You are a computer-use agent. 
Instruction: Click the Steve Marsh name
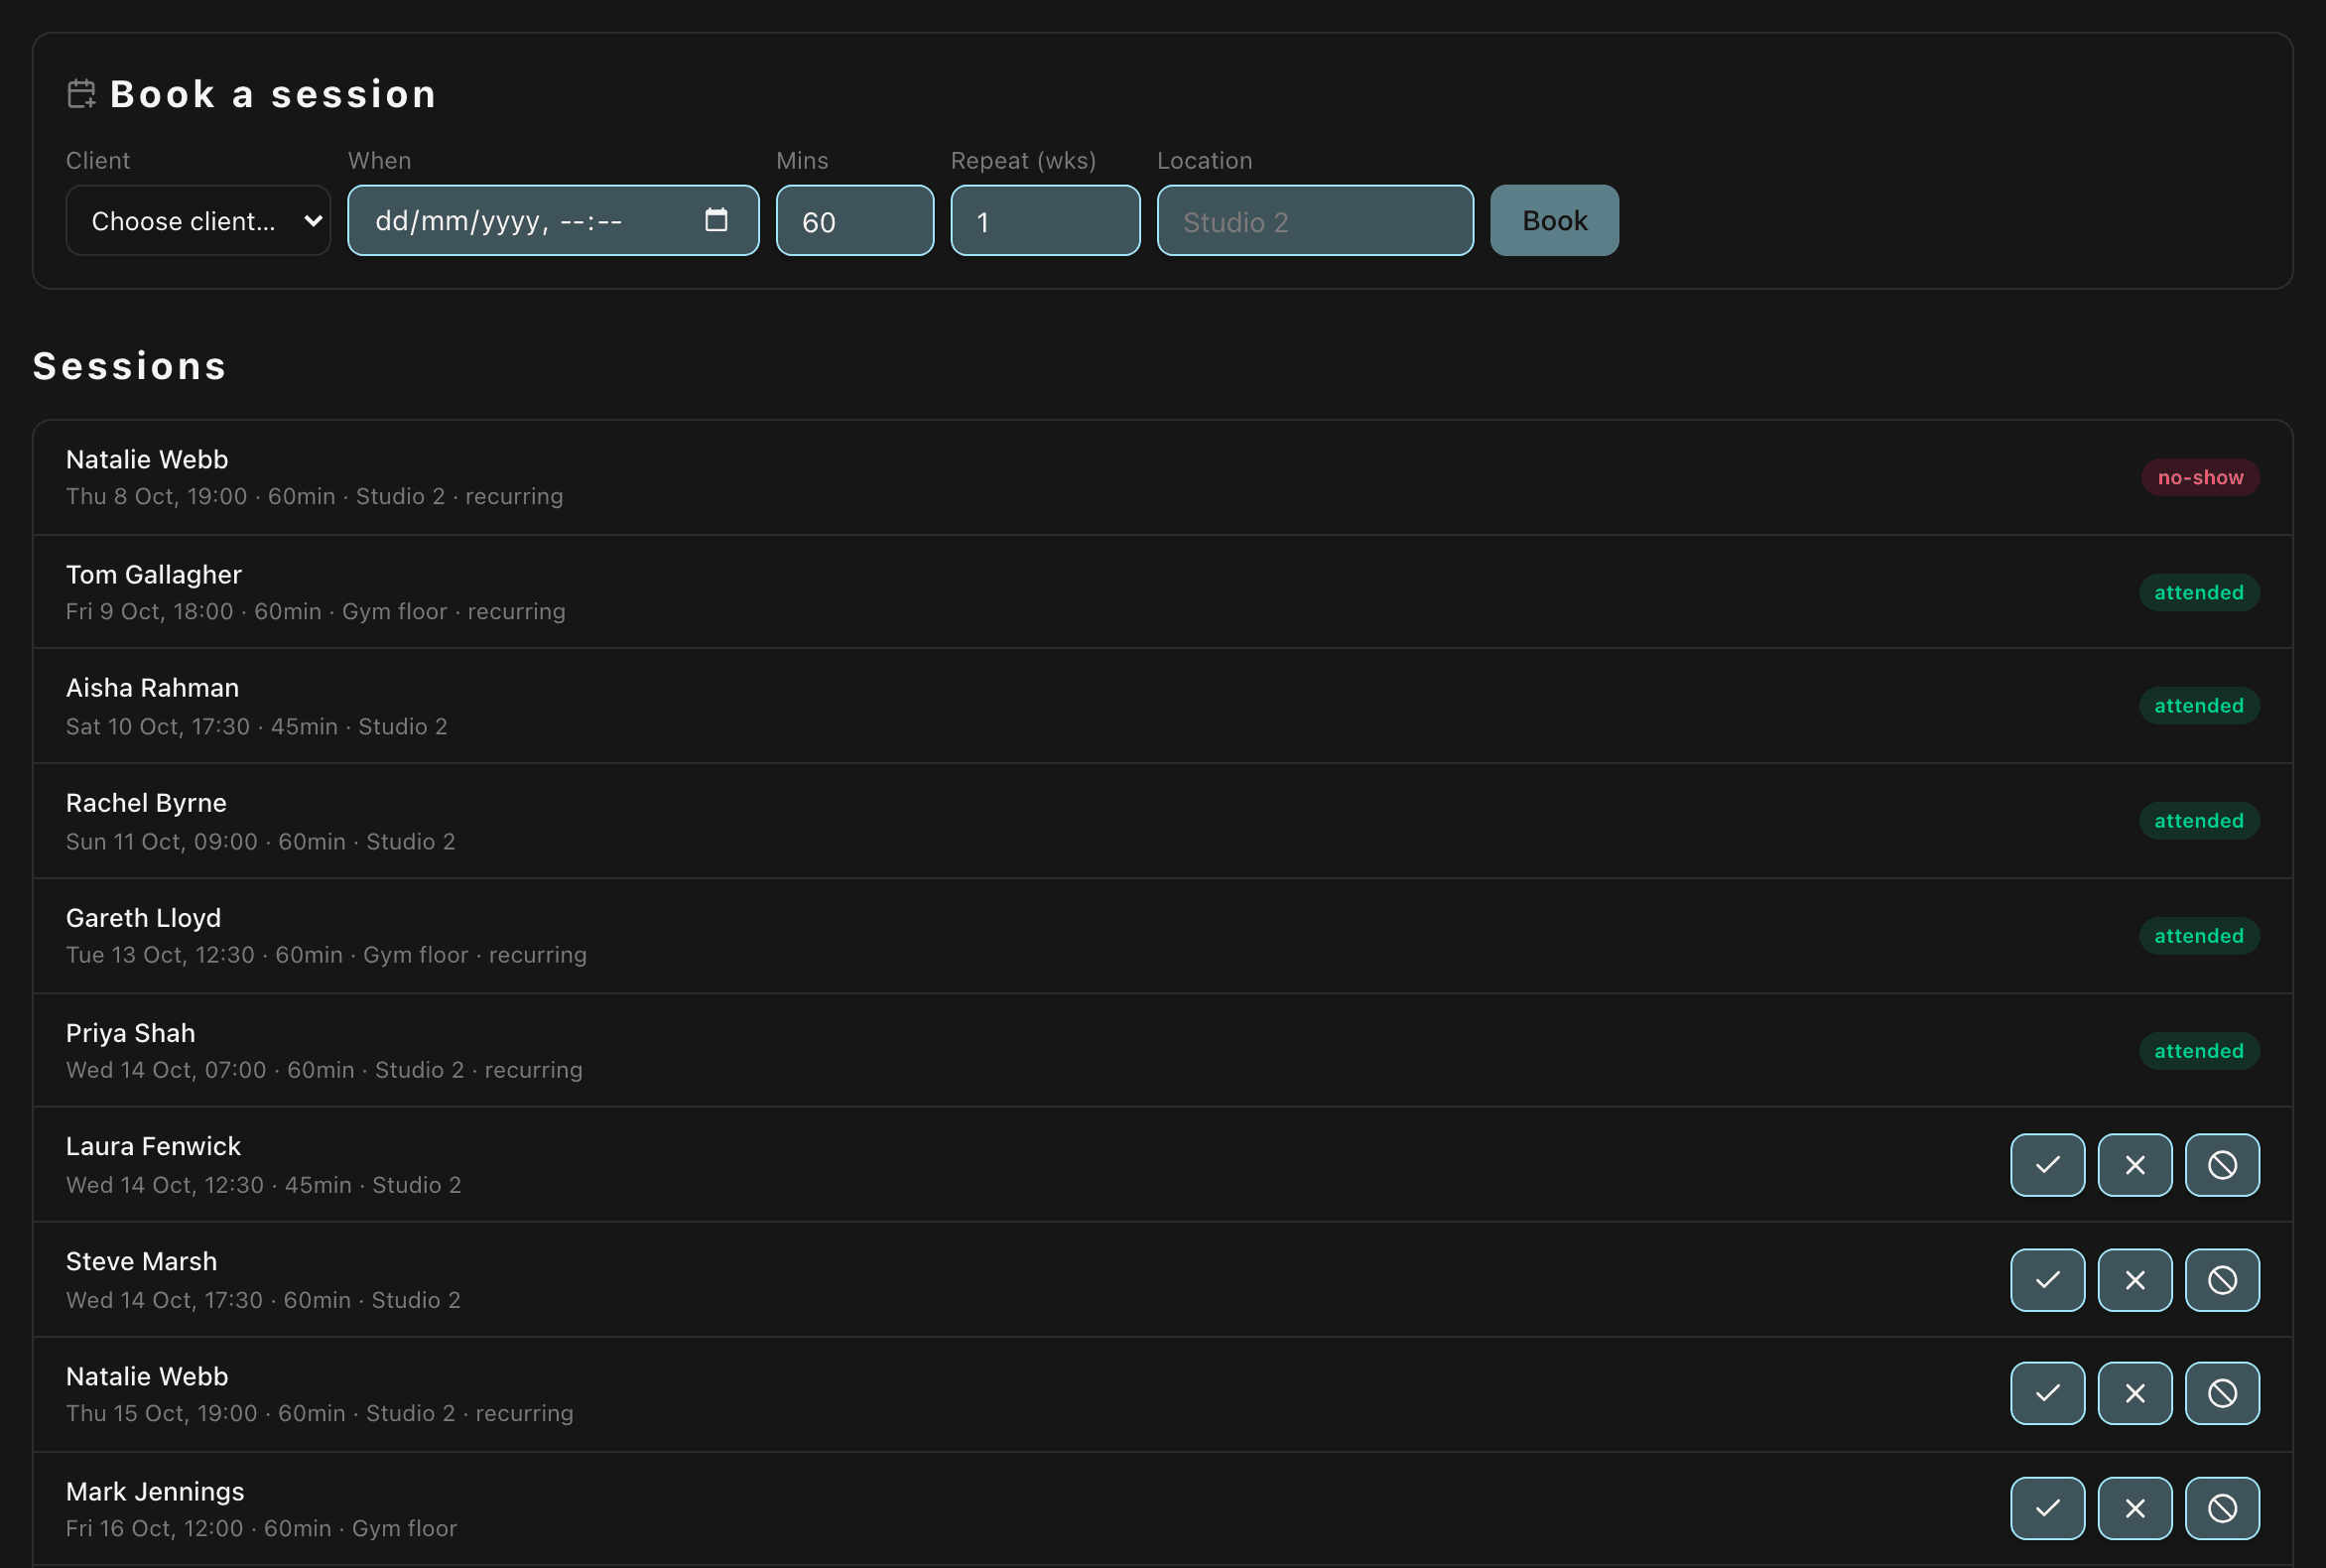click(x=141, y=1261)
